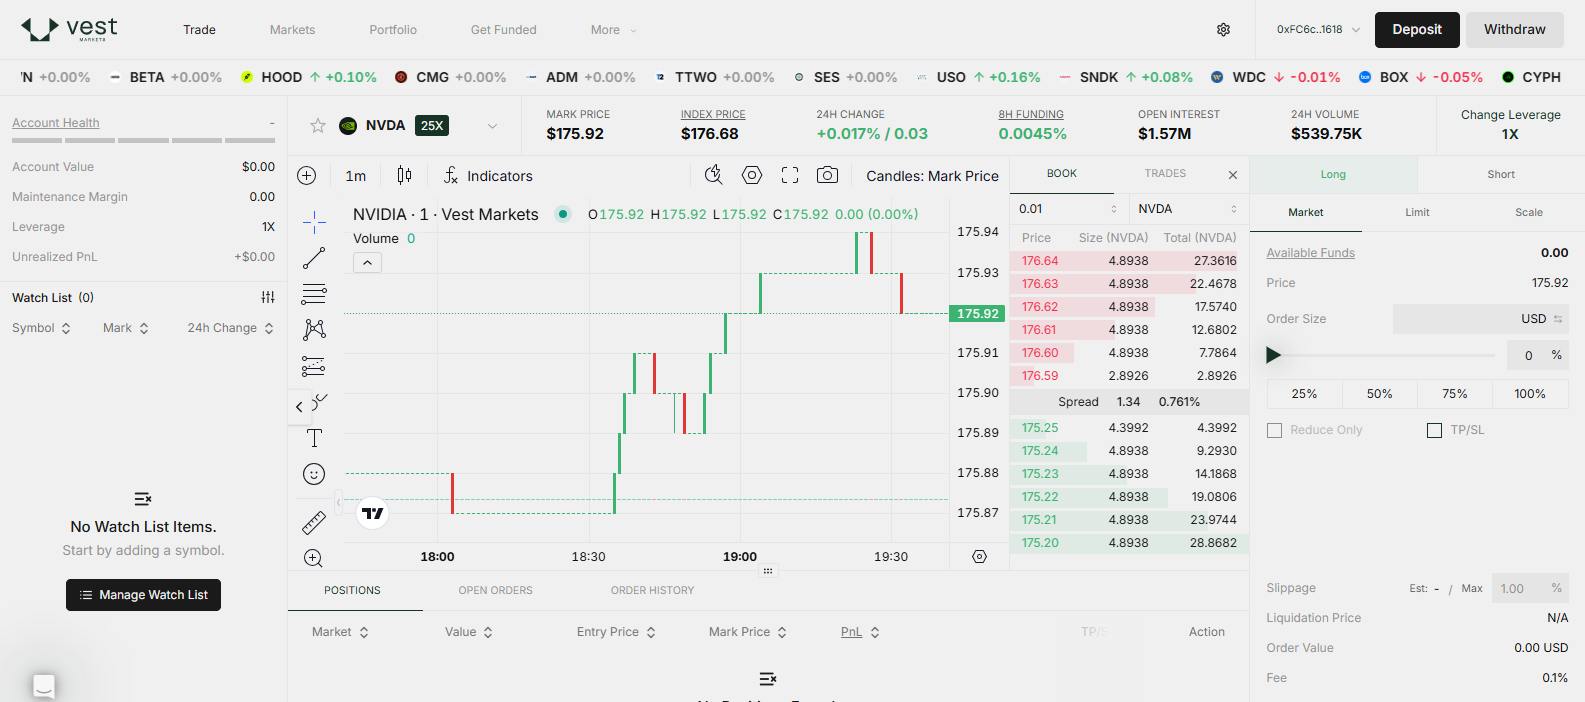Open the wallet address 0xFC6c..1618 dropdown
Screen dimensions: 1585x702
pyautogui.click(x=1318, y=30)
